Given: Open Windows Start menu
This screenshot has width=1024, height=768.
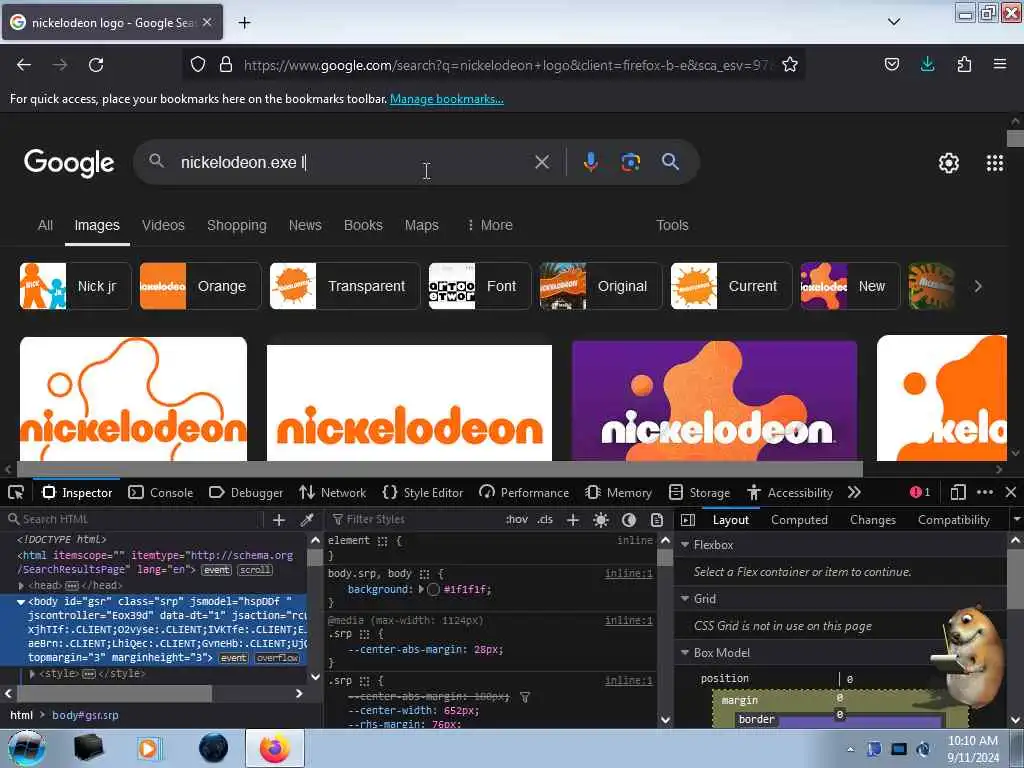Looking at the screenshot, I should point(26,748).
